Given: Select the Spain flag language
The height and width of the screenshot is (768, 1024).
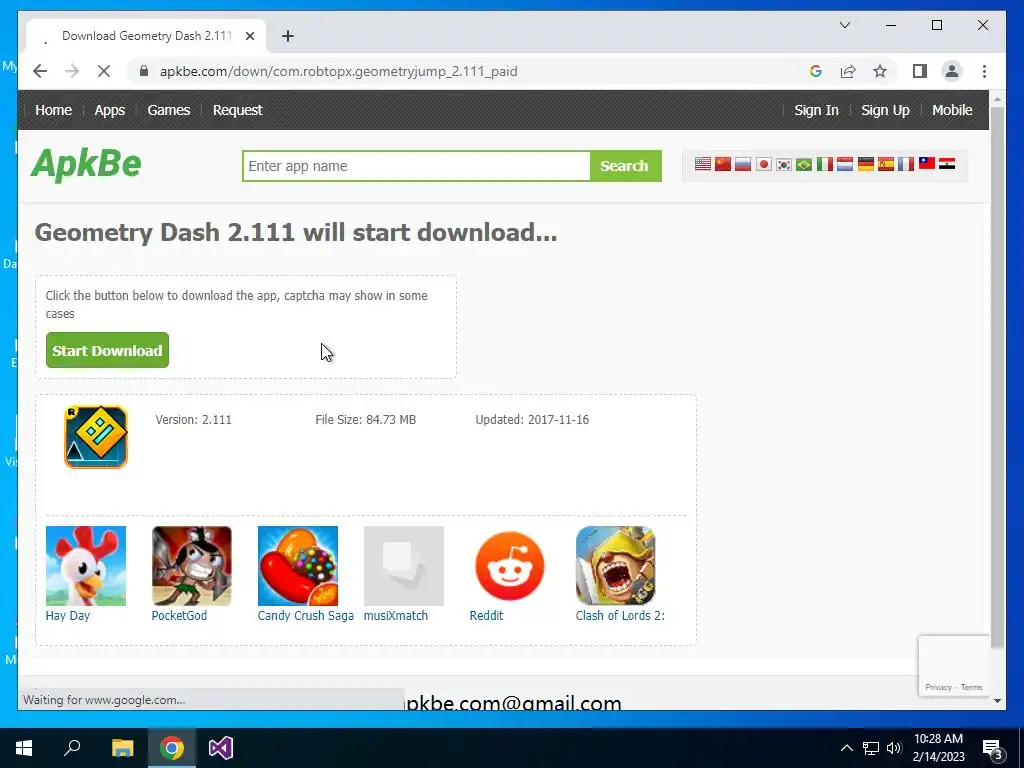Looking at the screenshot, I should pyautogui.click(x=886, y=164).
